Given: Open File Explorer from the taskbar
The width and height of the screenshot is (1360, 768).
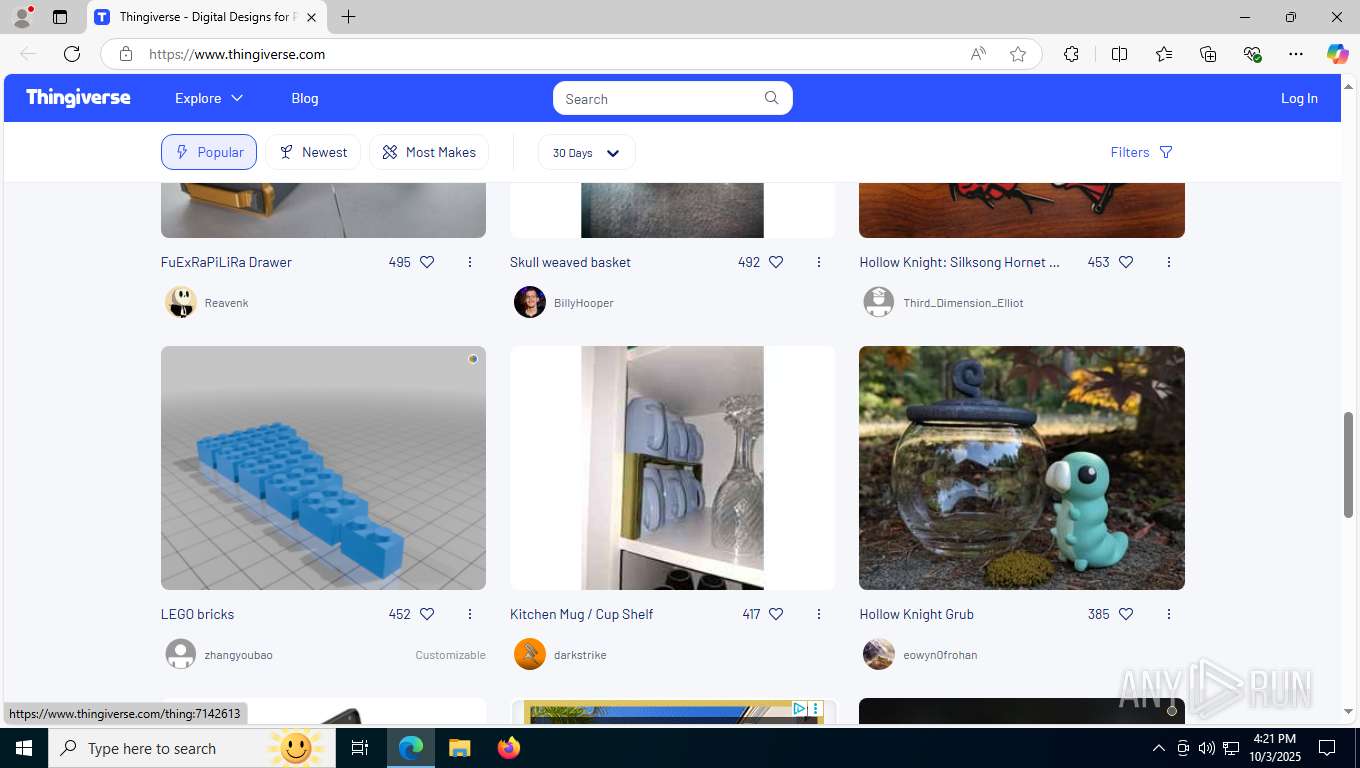Looking at the screenshot, I should tap(459, 748).
